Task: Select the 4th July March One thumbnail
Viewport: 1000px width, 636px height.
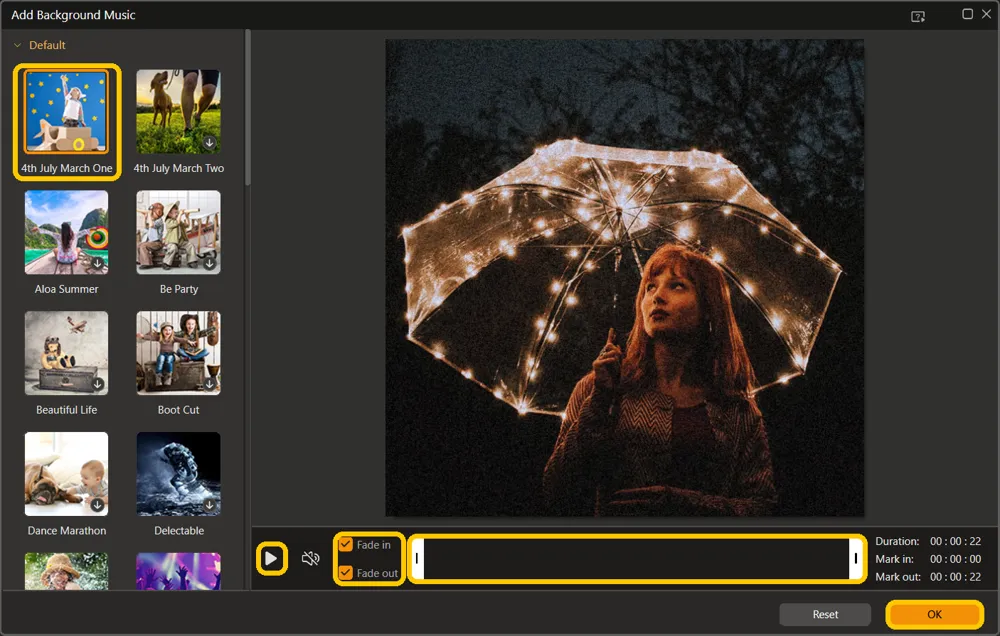Action: coord(66,112)
